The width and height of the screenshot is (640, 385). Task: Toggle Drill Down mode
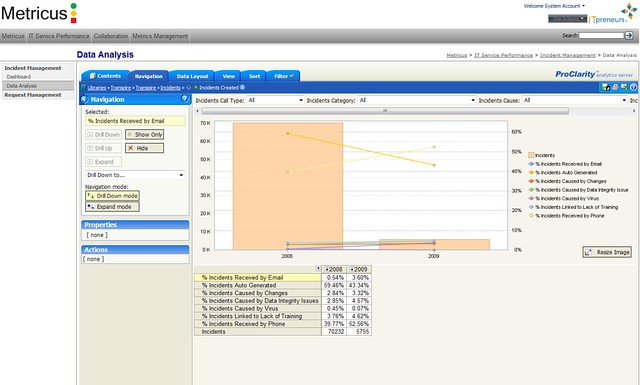click(113, 196)
